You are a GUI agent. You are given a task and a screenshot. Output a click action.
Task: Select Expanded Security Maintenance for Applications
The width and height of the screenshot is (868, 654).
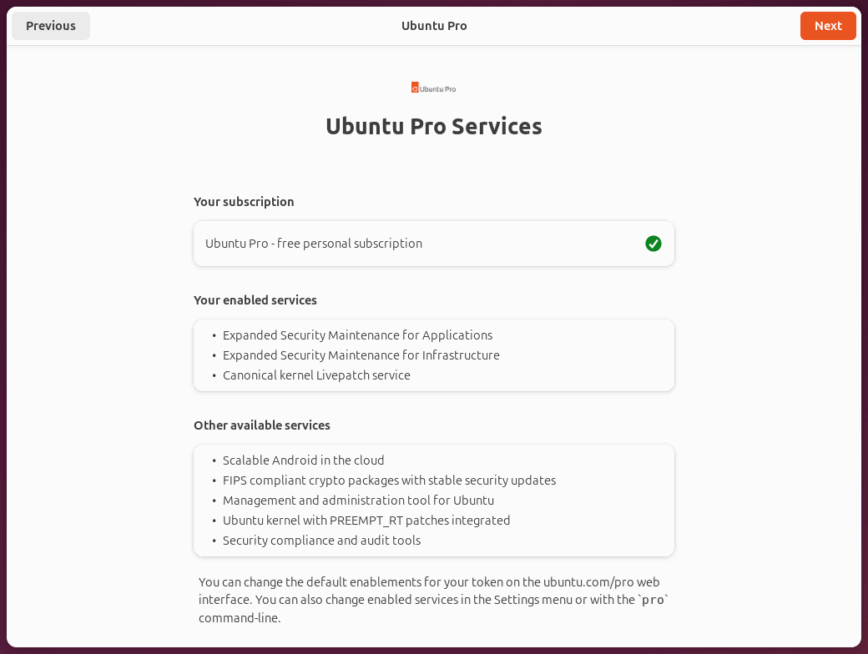coord(357,335)
